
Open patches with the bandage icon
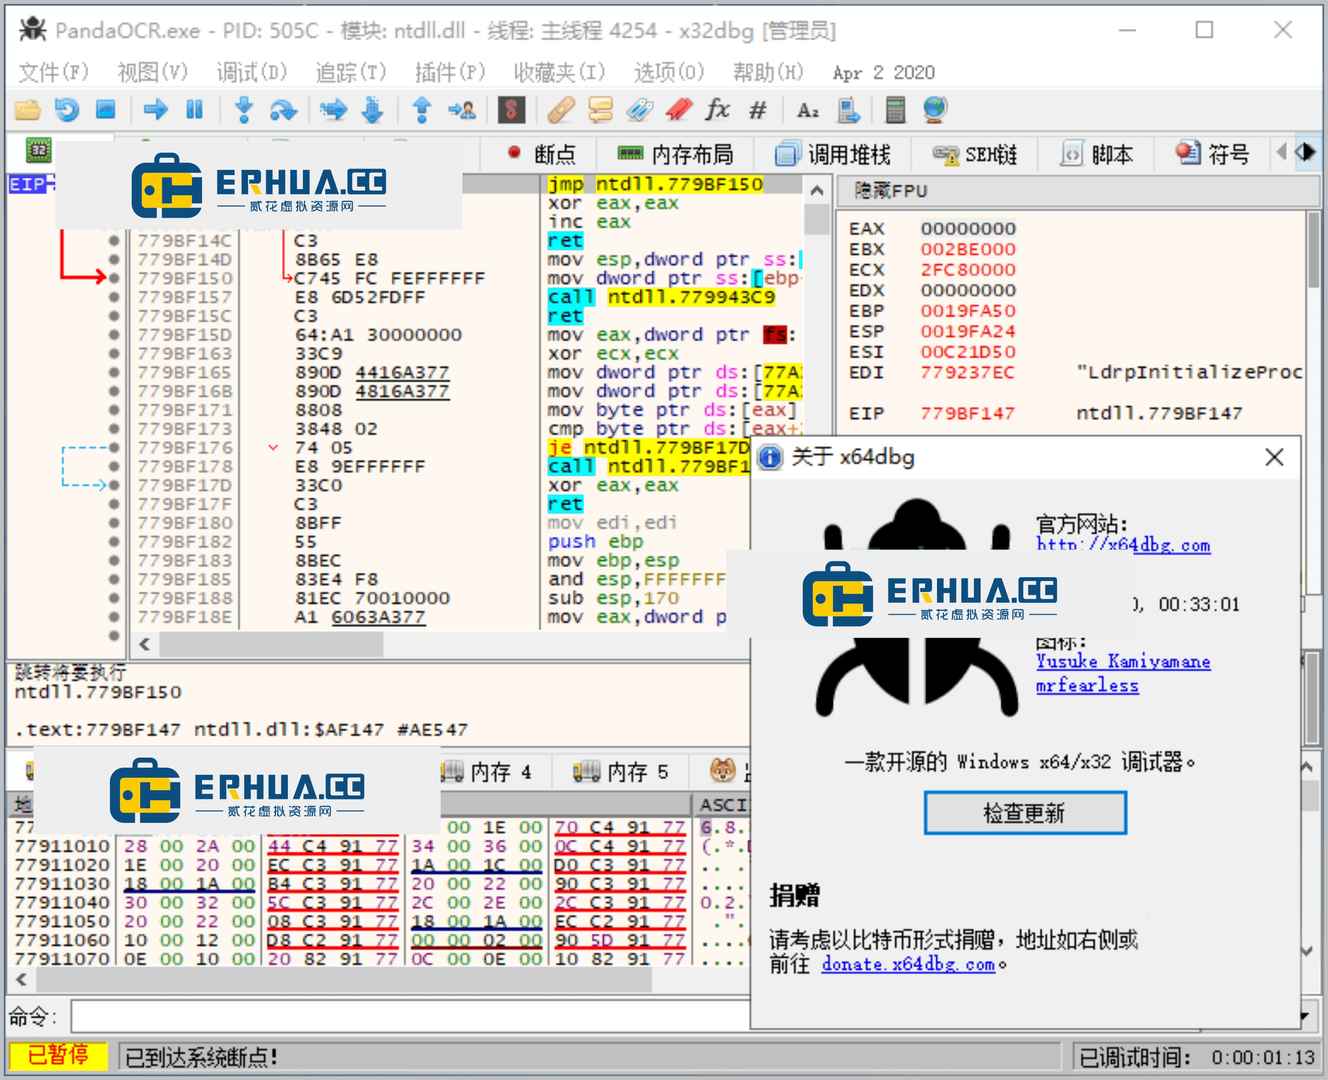click(x=561, y=110)
